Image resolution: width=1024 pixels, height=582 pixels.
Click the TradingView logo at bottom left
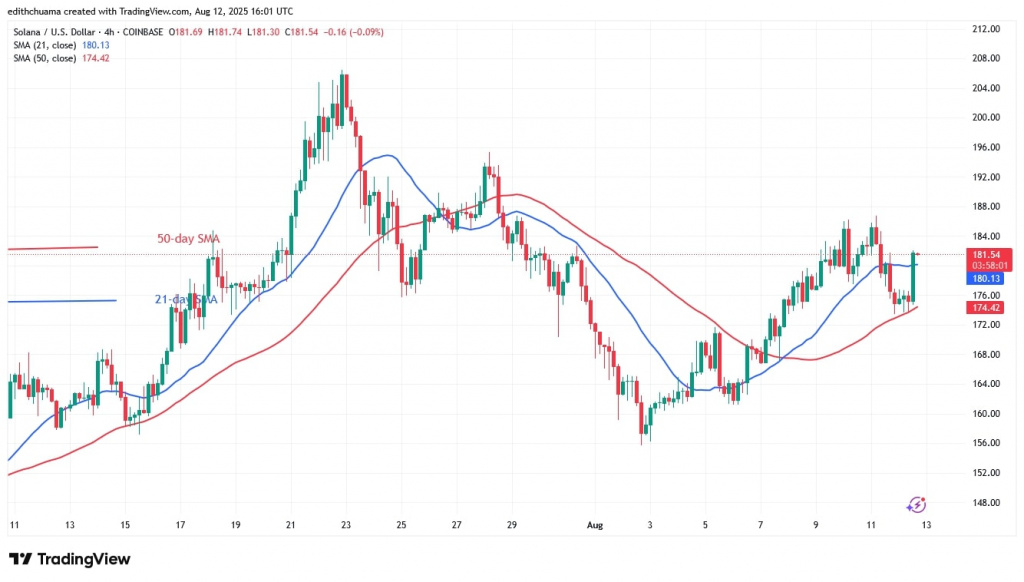pos(69,559)
